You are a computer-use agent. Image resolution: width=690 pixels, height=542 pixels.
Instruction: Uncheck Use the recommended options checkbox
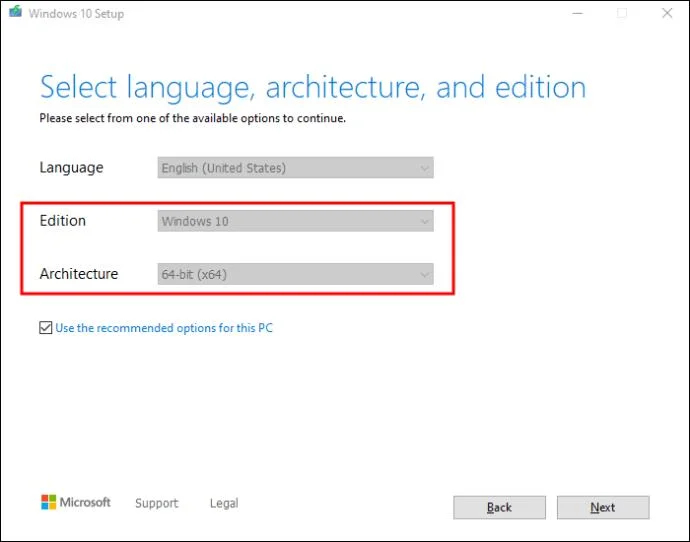coord(45,327)
